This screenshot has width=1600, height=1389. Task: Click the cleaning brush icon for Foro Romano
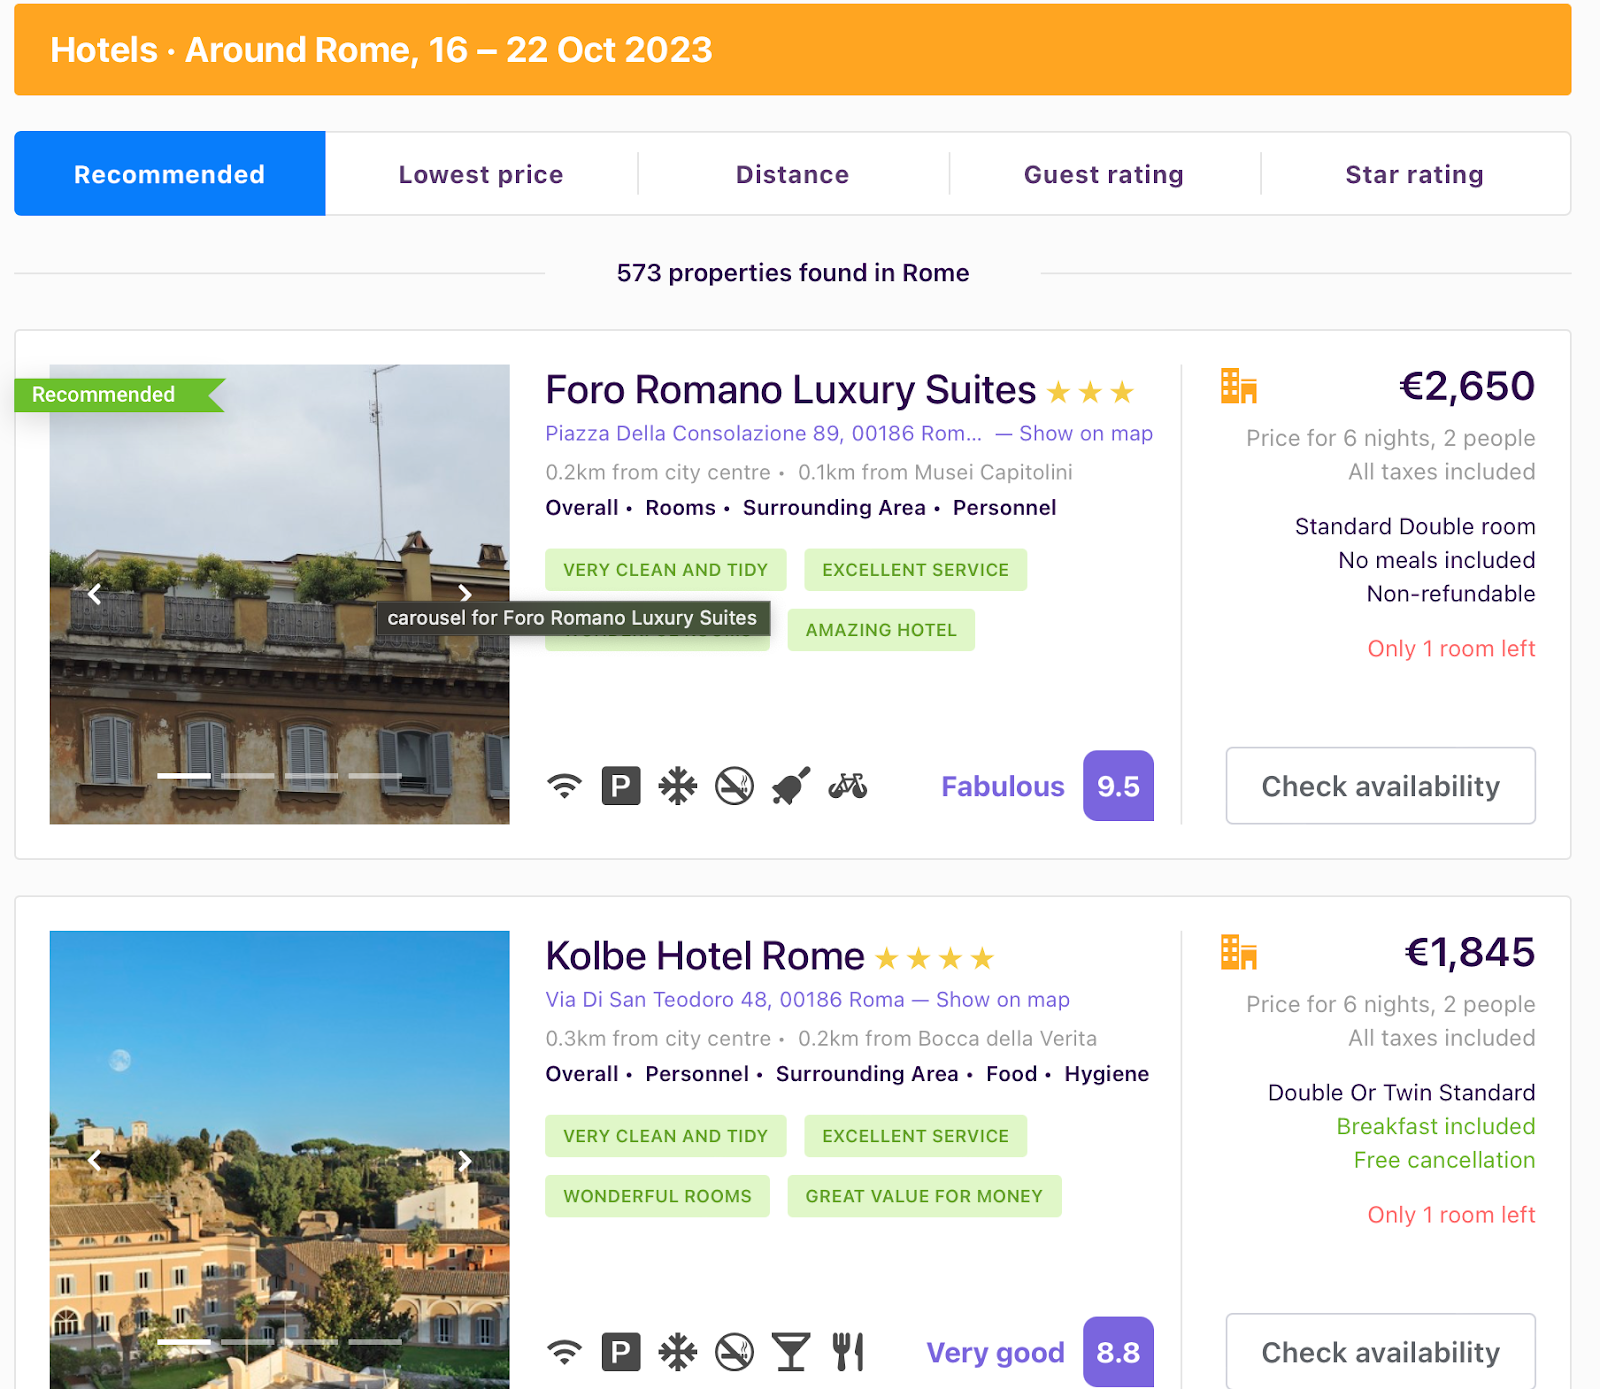coord(791,786)
